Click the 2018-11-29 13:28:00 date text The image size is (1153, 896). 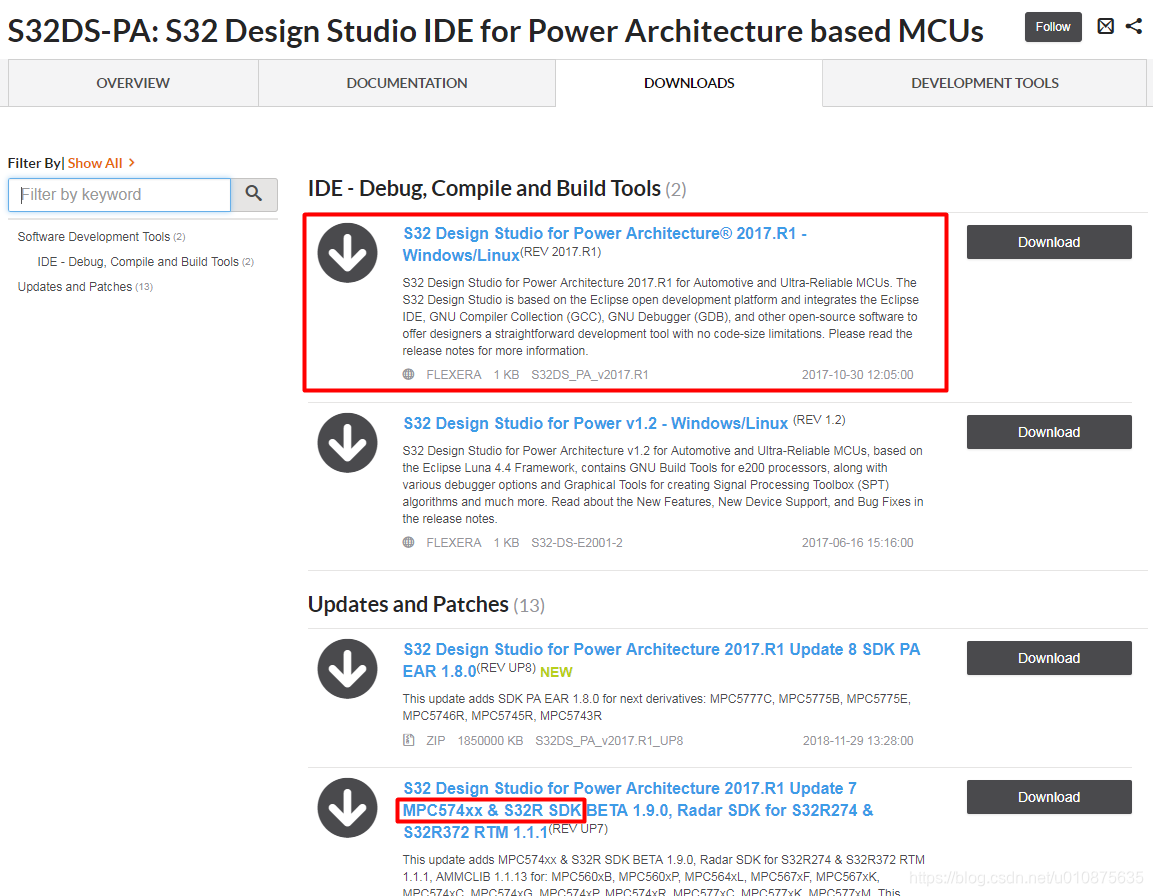click(858, 740)
